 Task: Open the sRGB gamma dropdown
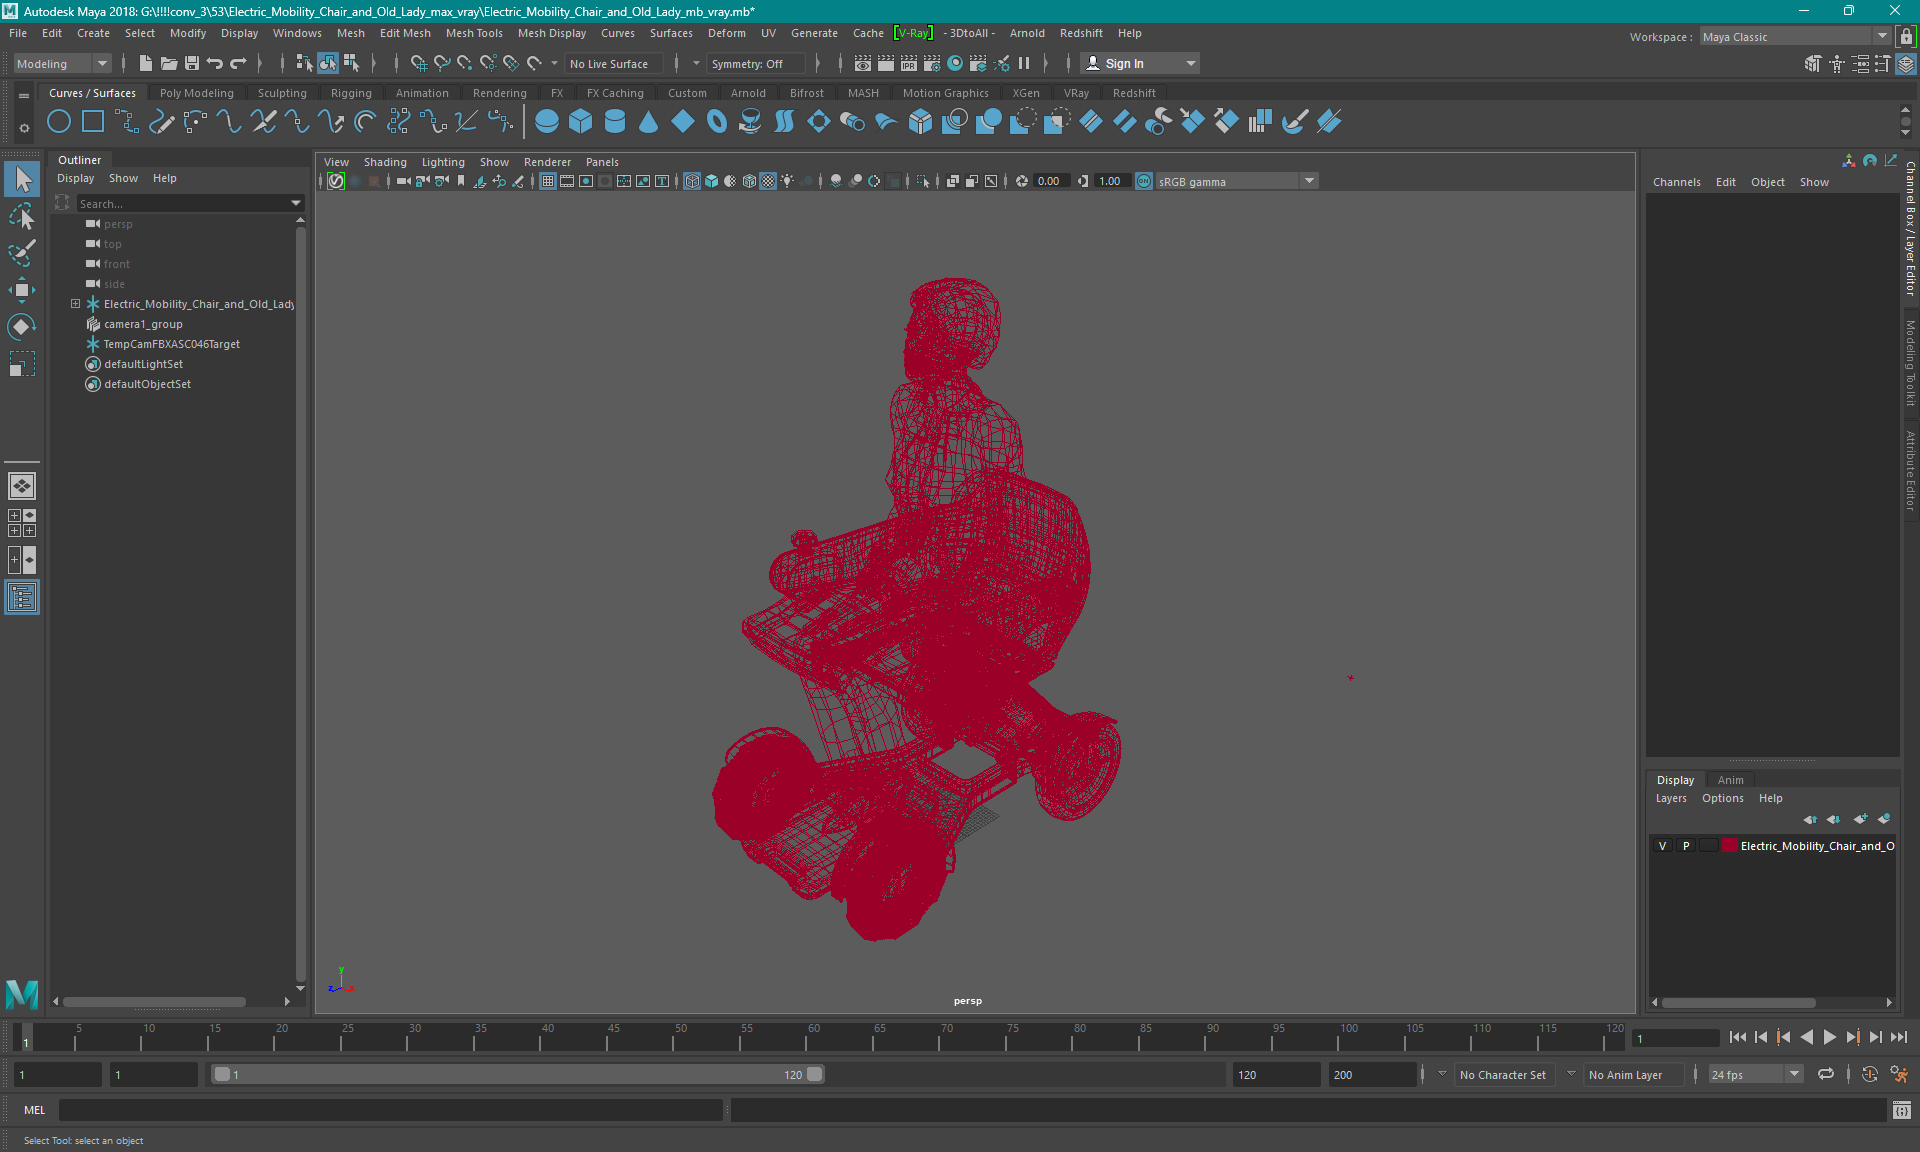click(x=1236, y=181)
